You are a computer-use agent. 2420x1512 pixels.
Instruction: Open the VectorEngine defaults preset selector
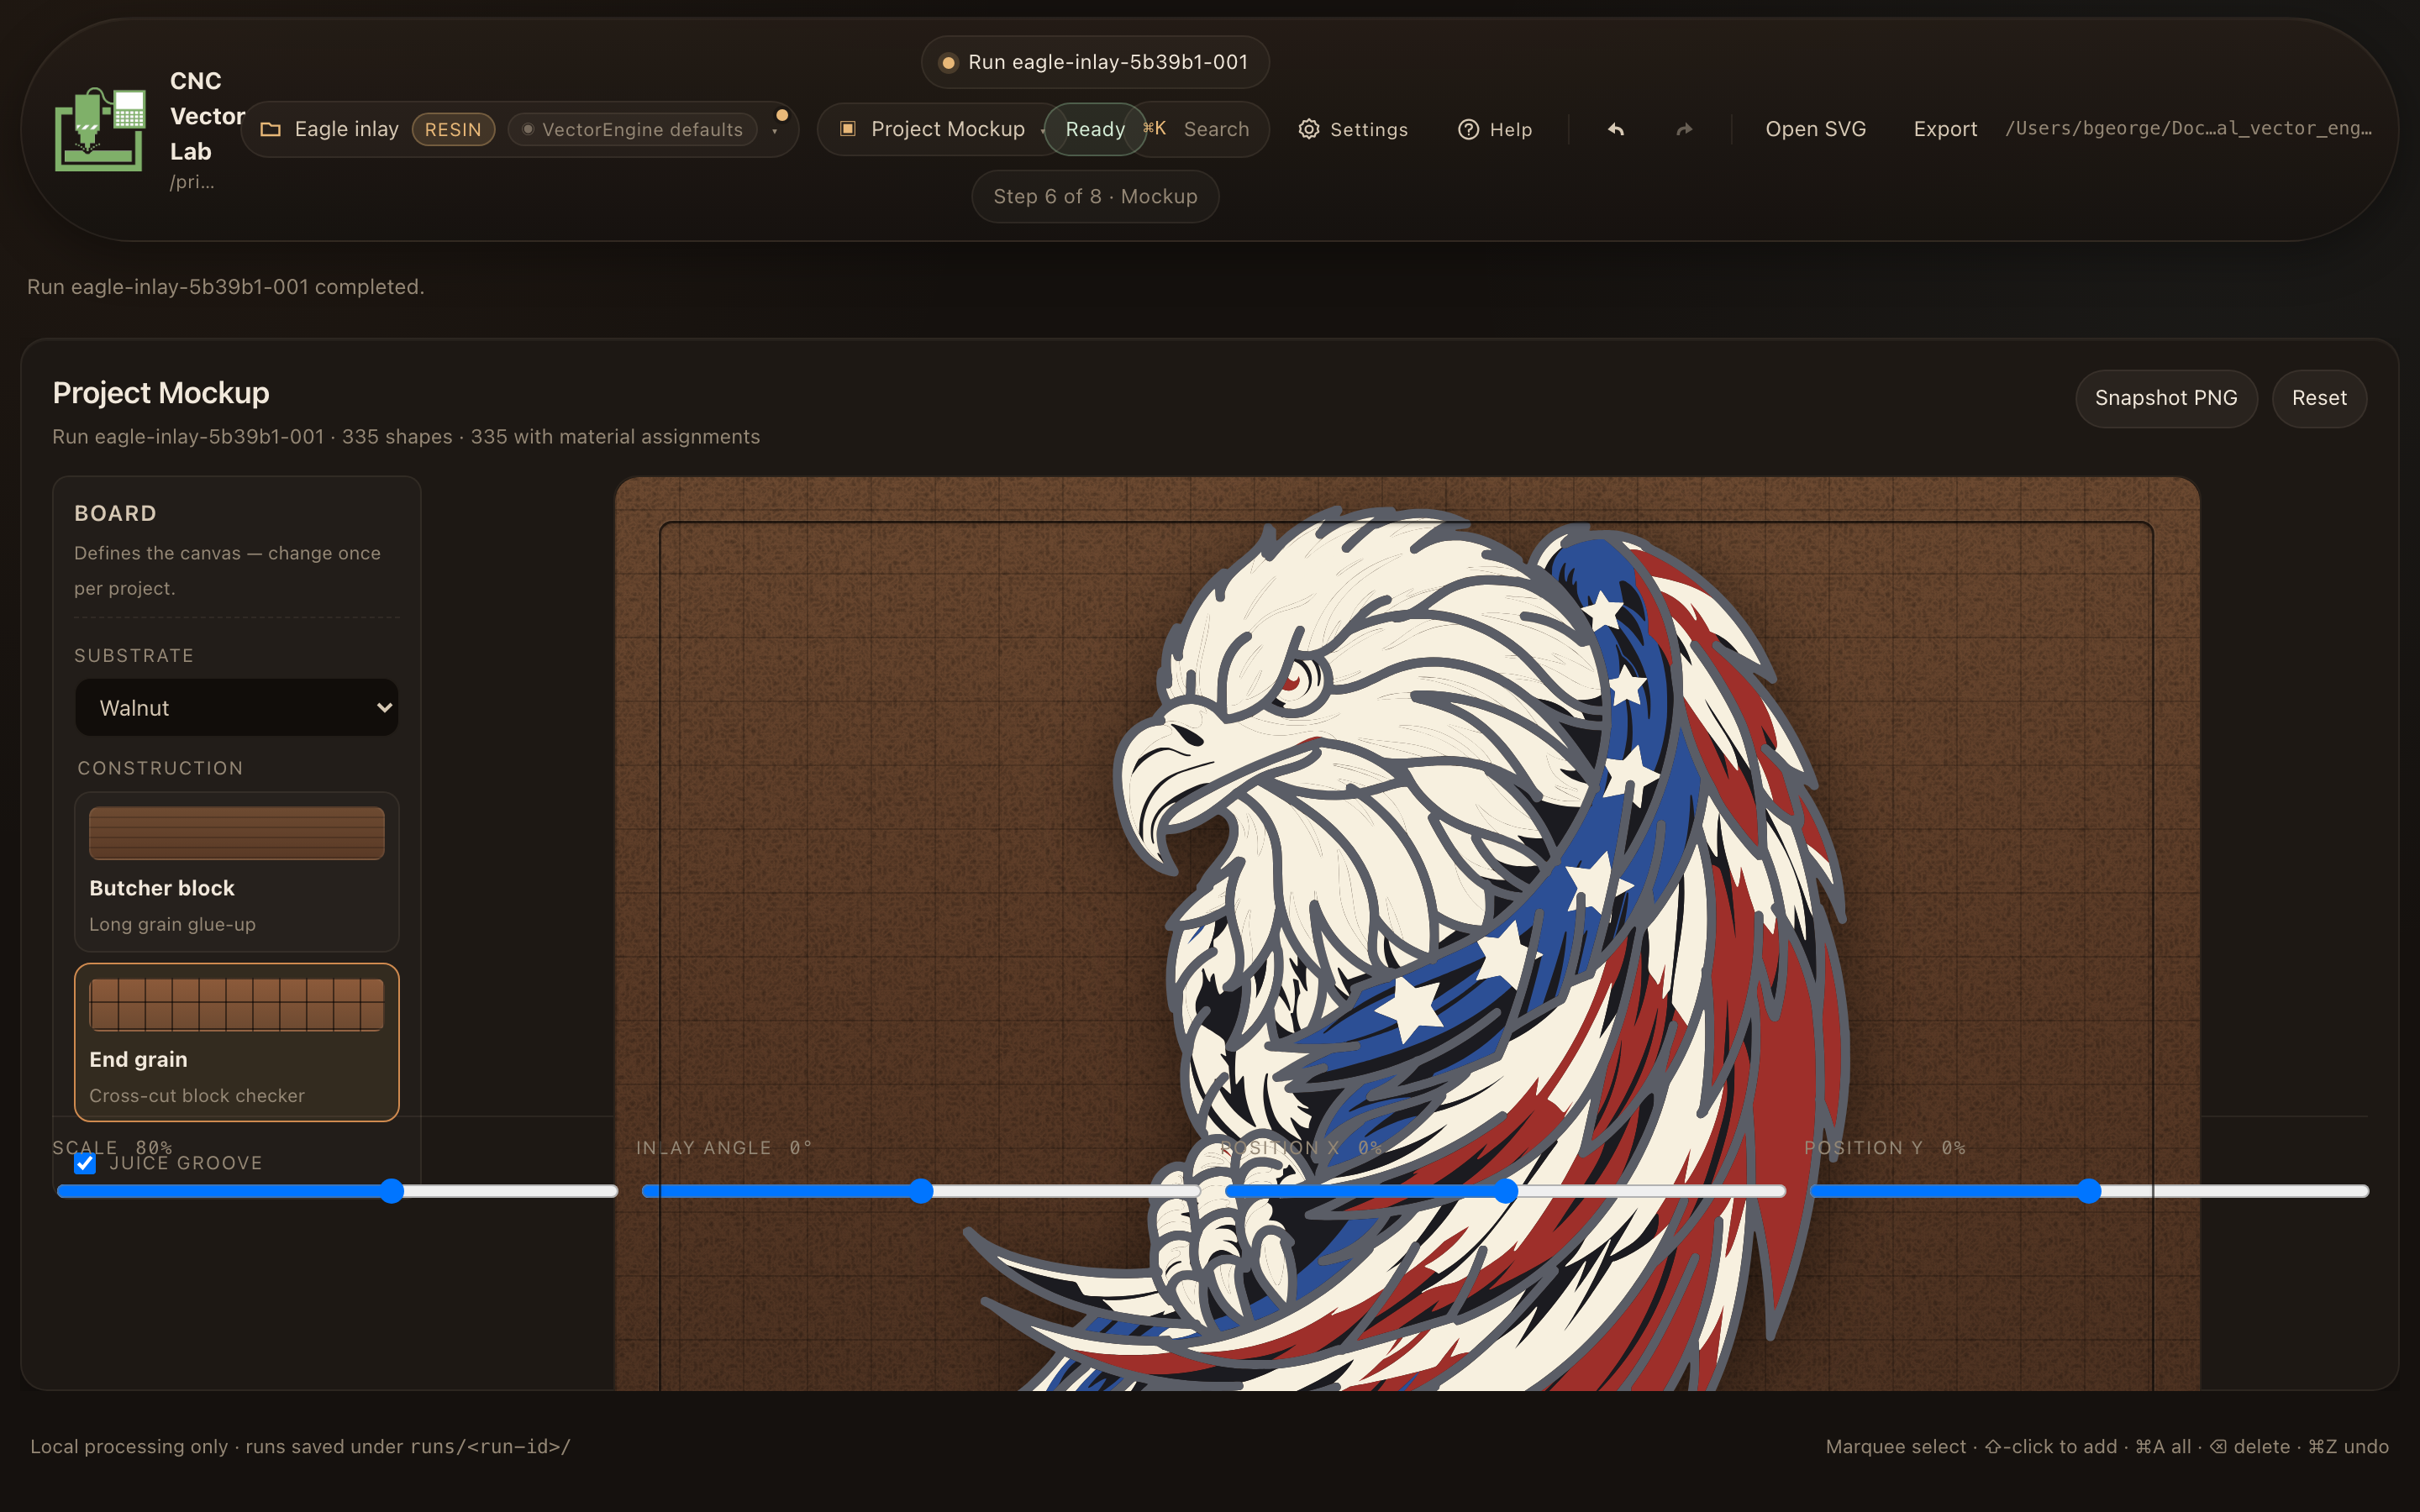click(x=632, y=129)
